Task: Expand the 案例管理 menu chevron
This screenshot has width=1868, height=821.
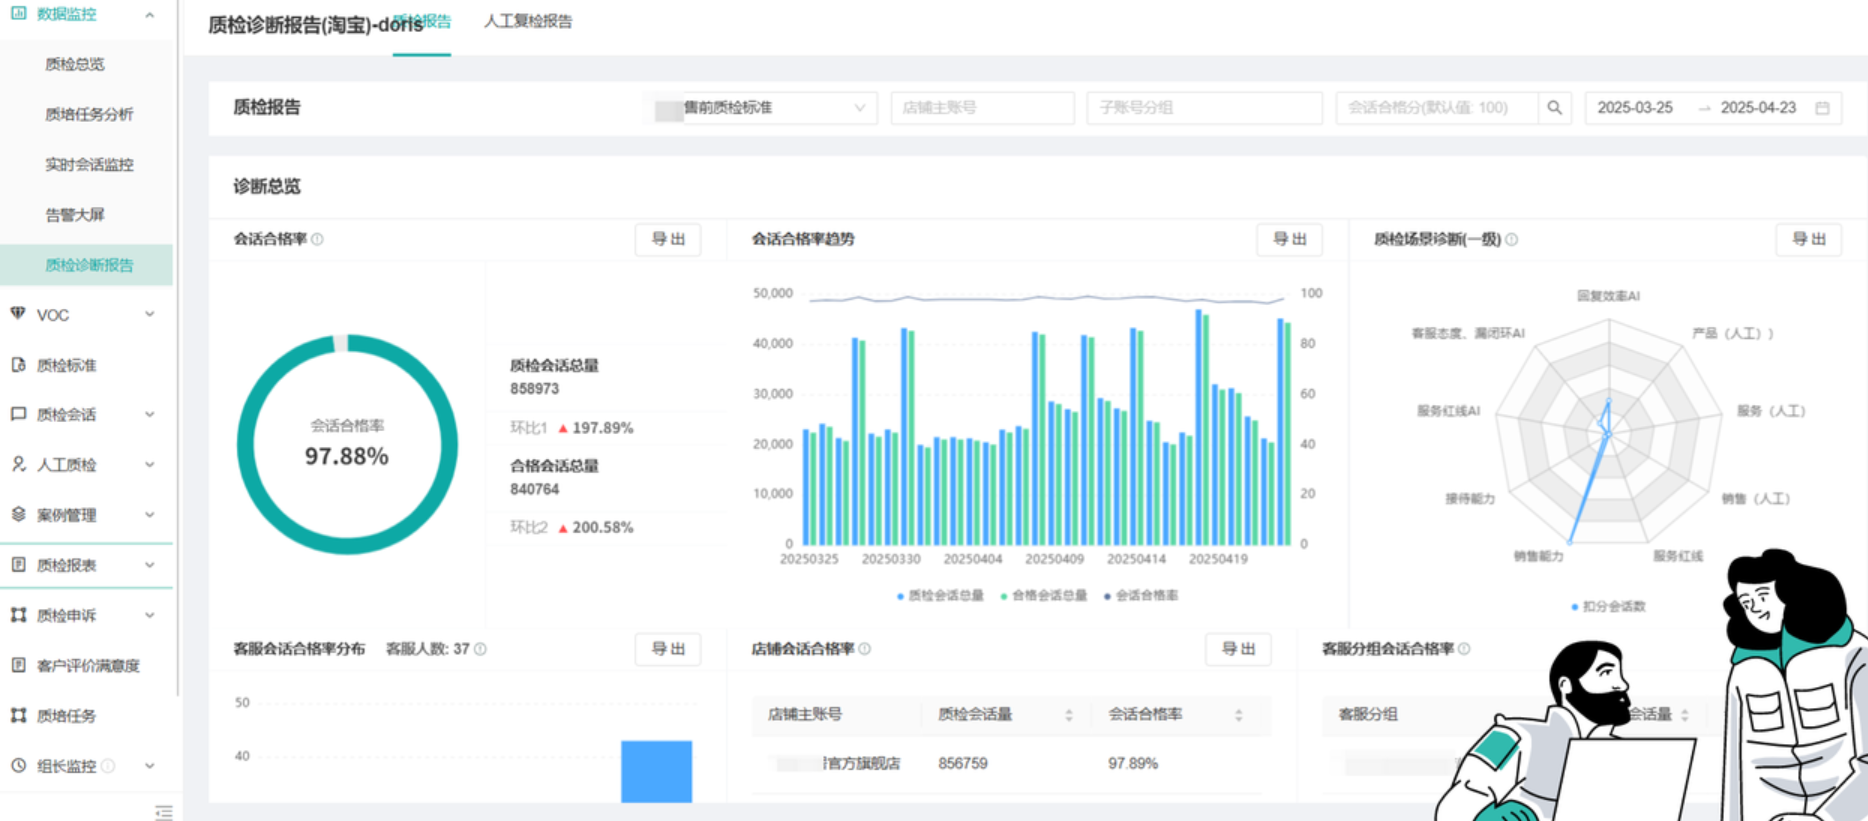Action: (150, 514)
